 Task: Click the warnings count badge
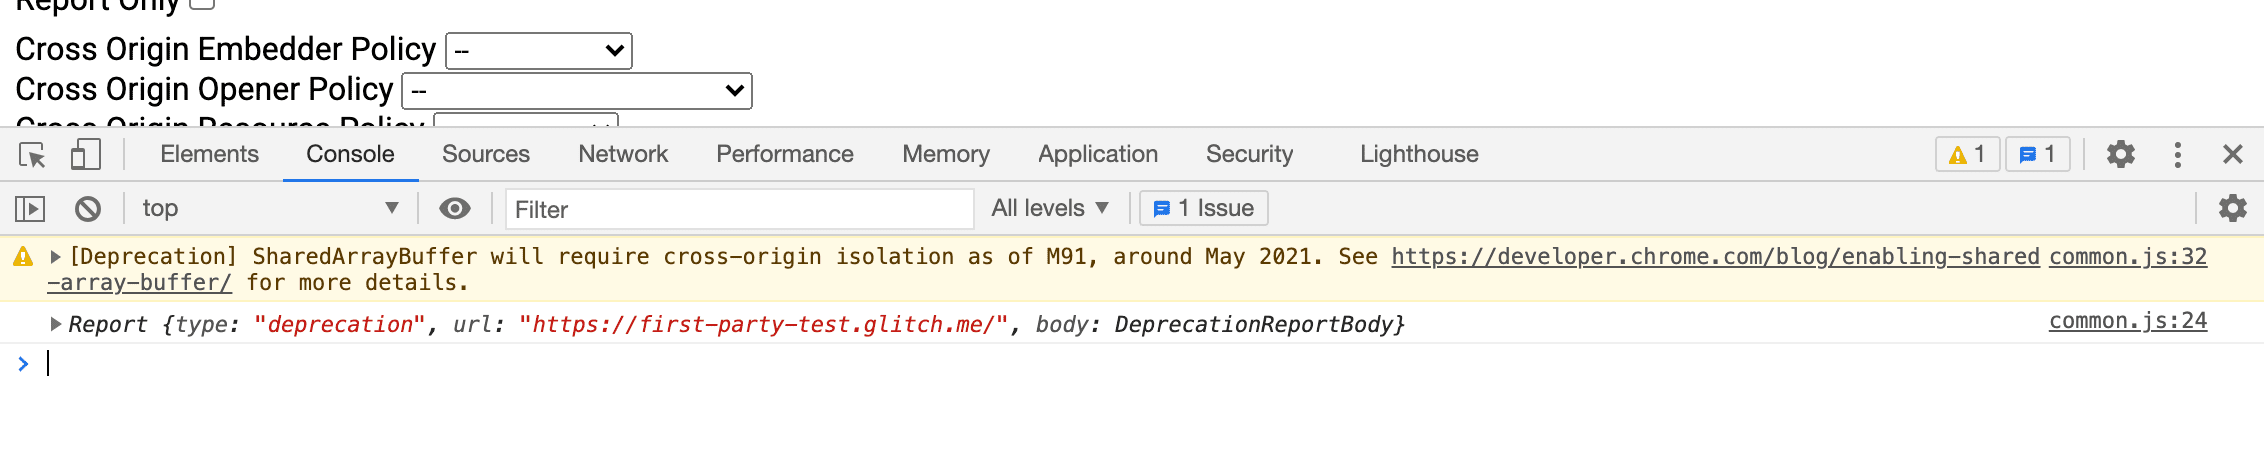tap(1967, 154)
